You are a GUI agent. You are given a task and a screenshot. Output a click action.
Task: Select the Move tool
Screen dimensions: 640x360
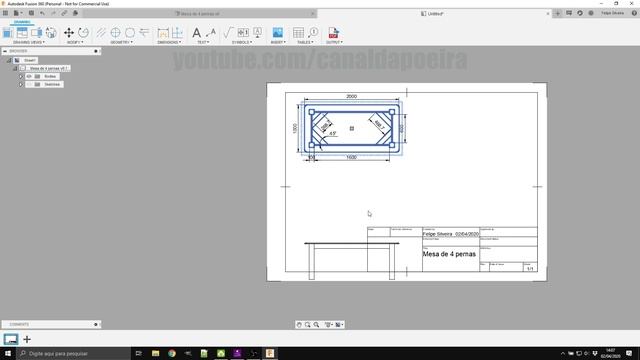click(69, 33)
